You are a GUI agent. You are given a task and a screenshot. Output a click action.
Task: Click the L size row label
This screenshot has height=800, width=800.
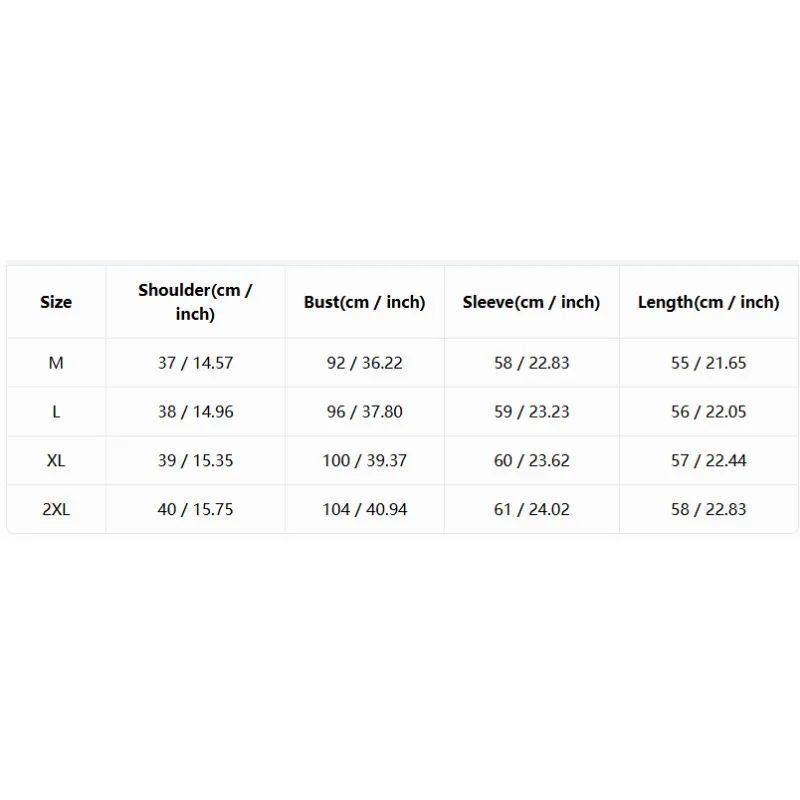(56, 412)
